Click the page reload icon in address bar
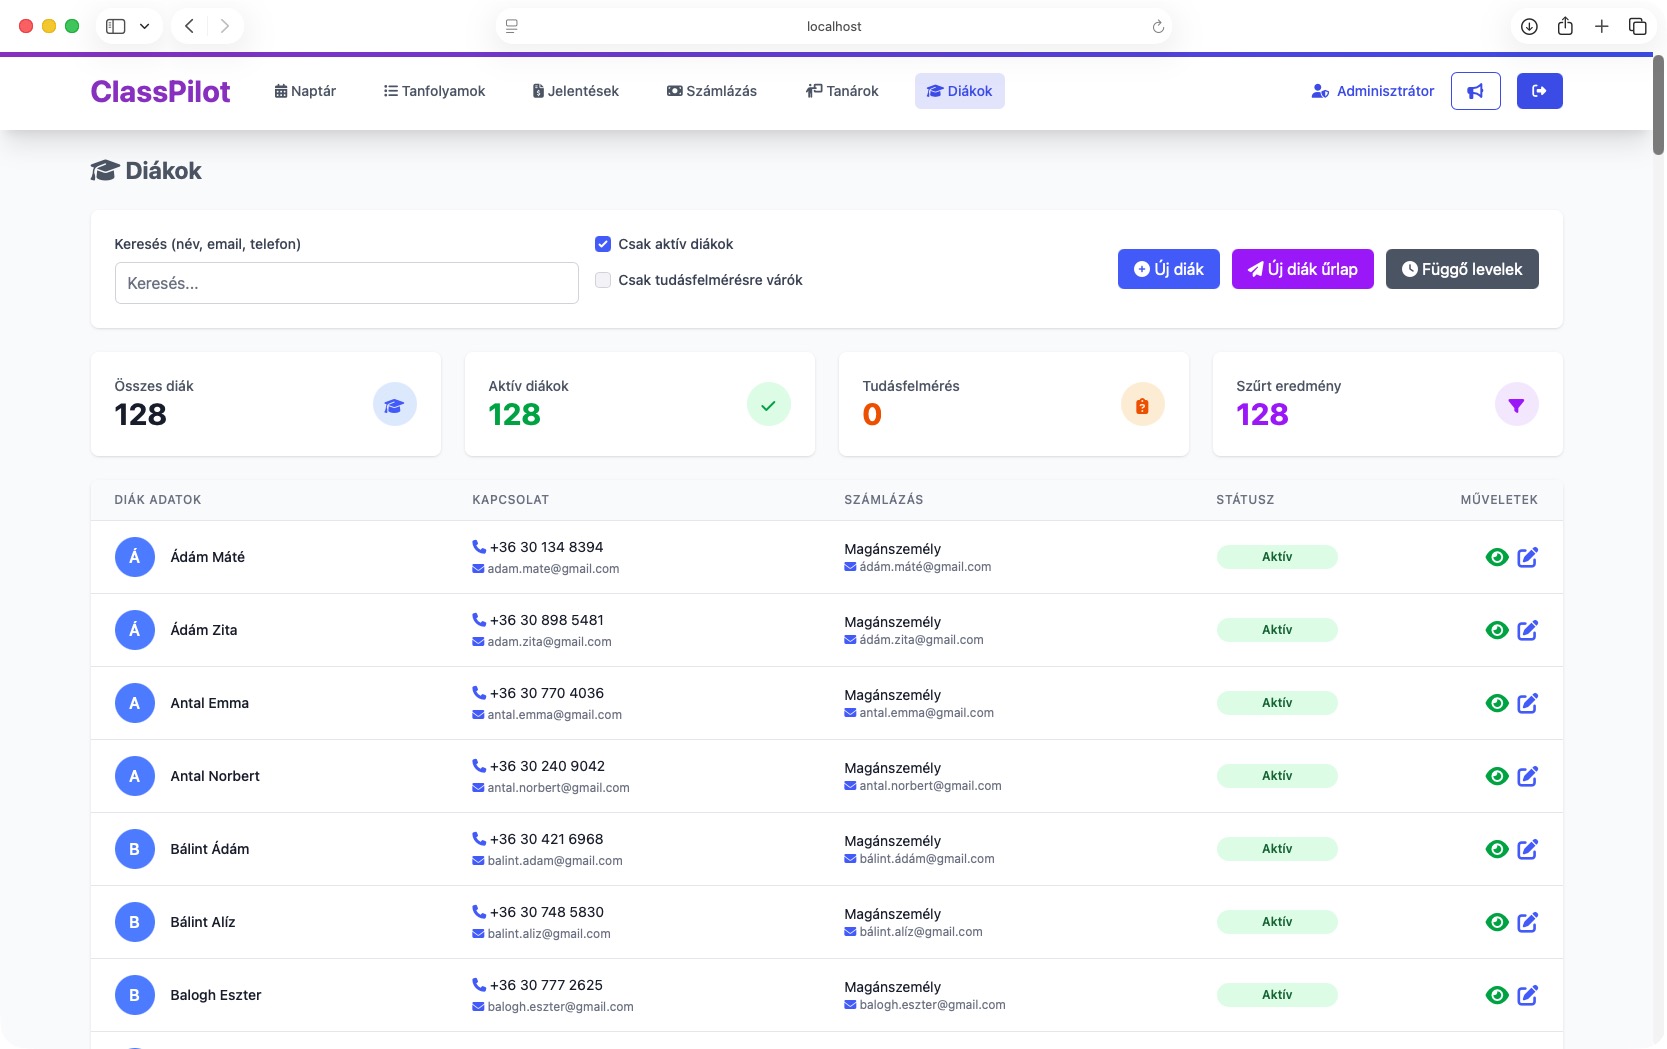Viewport: 1667px width, 1049px height. [x=1158, y=27]
